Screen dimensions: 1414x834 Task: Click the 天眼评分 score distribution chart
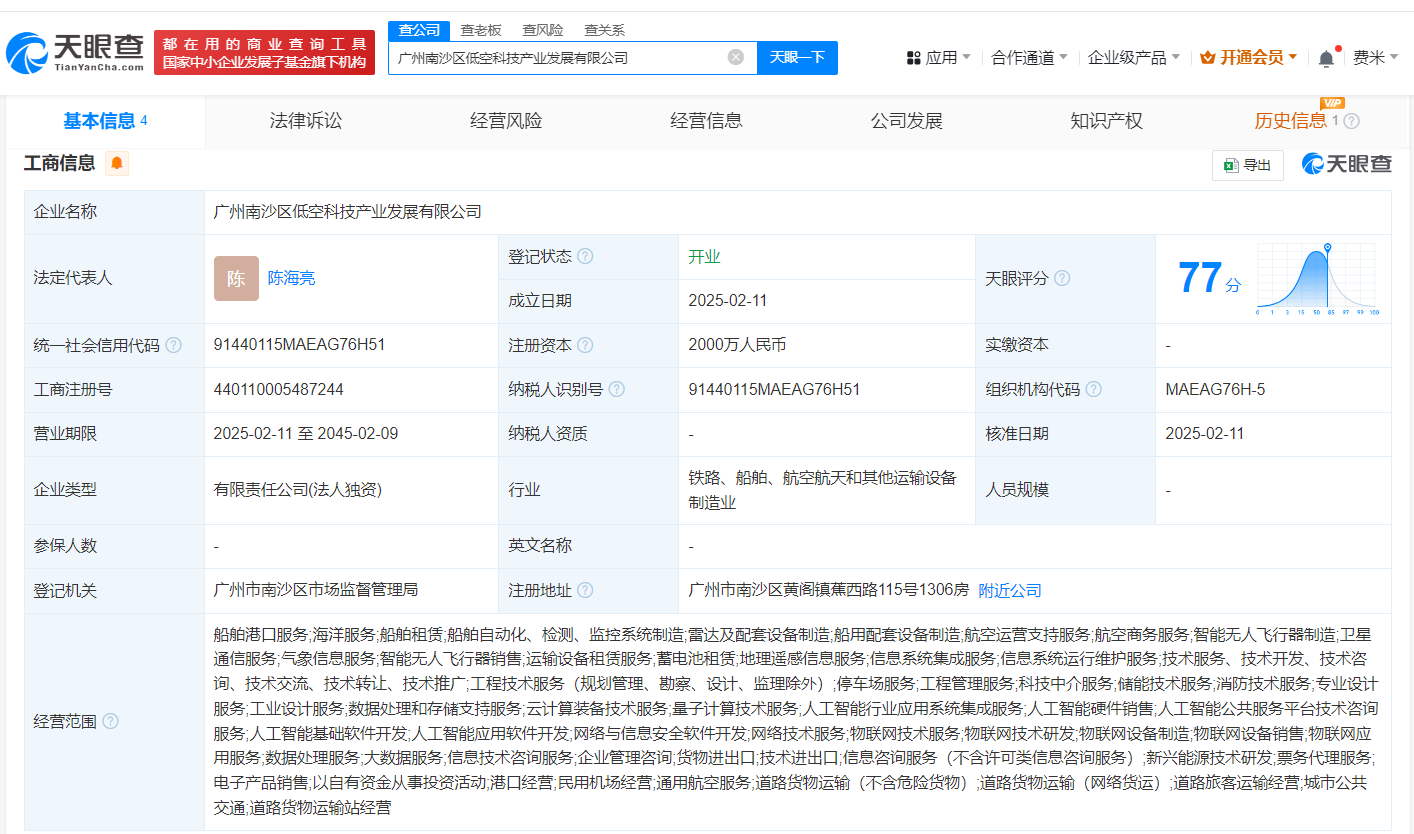(x=1318, y=280)
